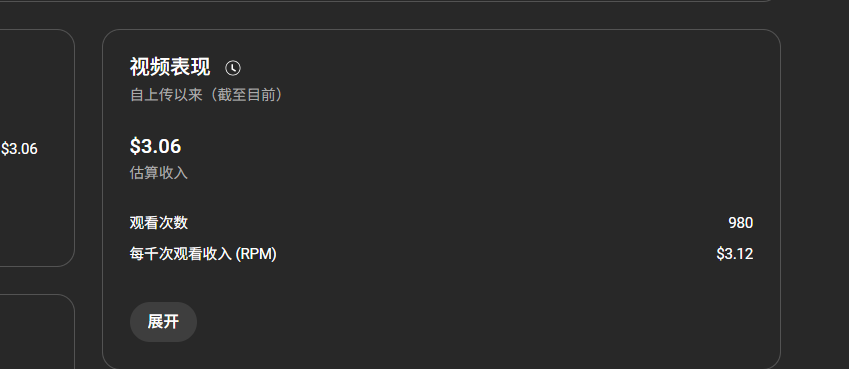849x369 pixels.
Task: Click the 估算收入 label
Action: point(159,173)
